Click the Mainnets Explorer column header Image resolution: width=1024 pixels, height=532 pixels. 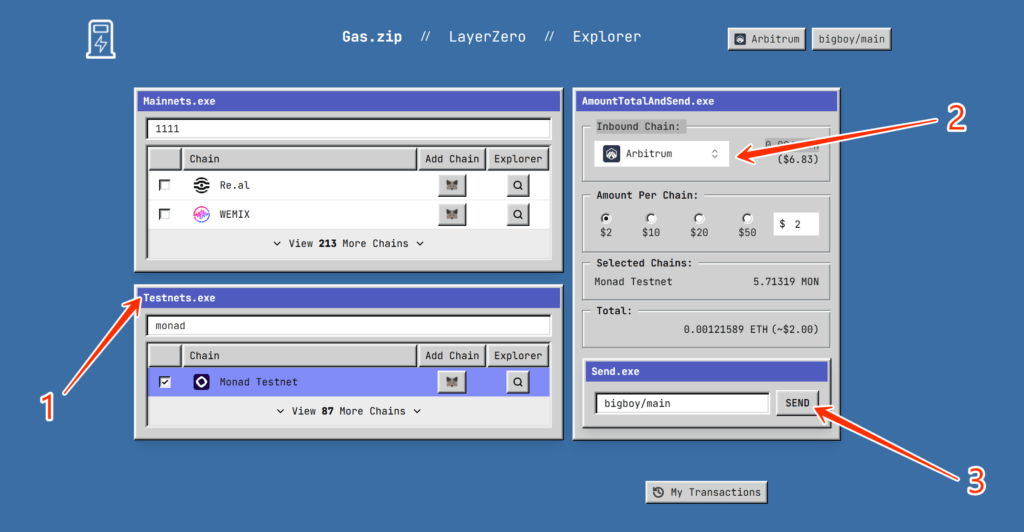pos(518,159)
